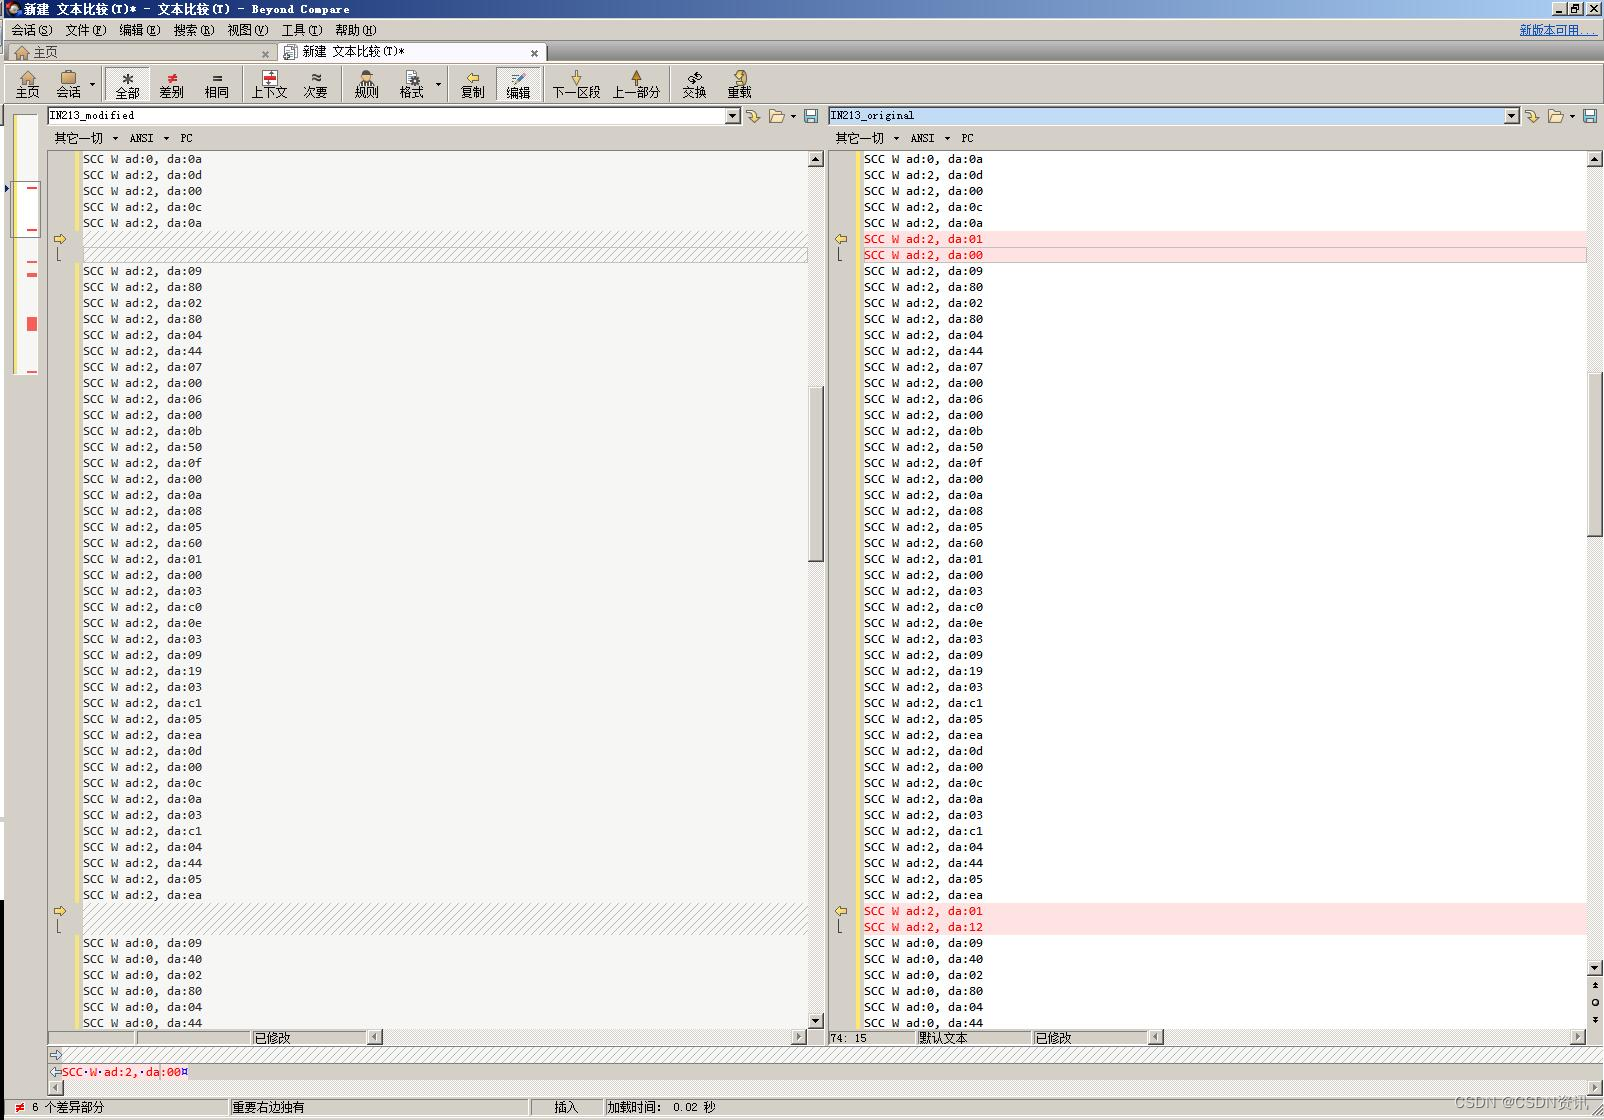Open left pane ANSI encoding dropdown

(148, 138)
